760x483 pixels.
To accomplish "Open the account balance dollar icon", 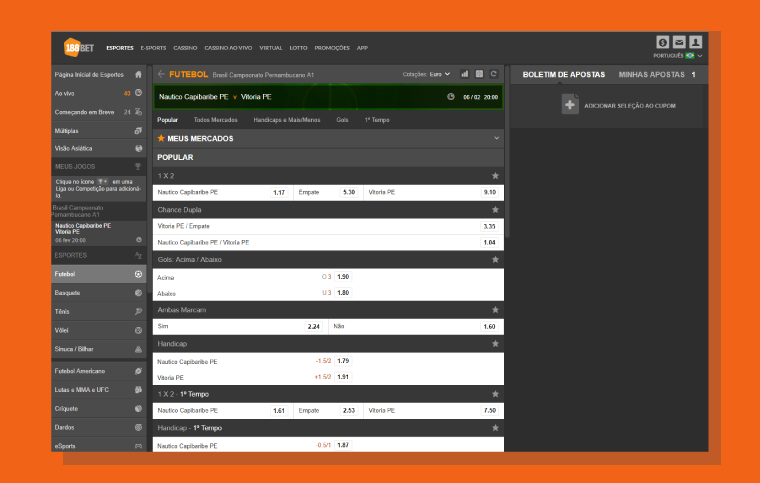I will tap(663, 42).
